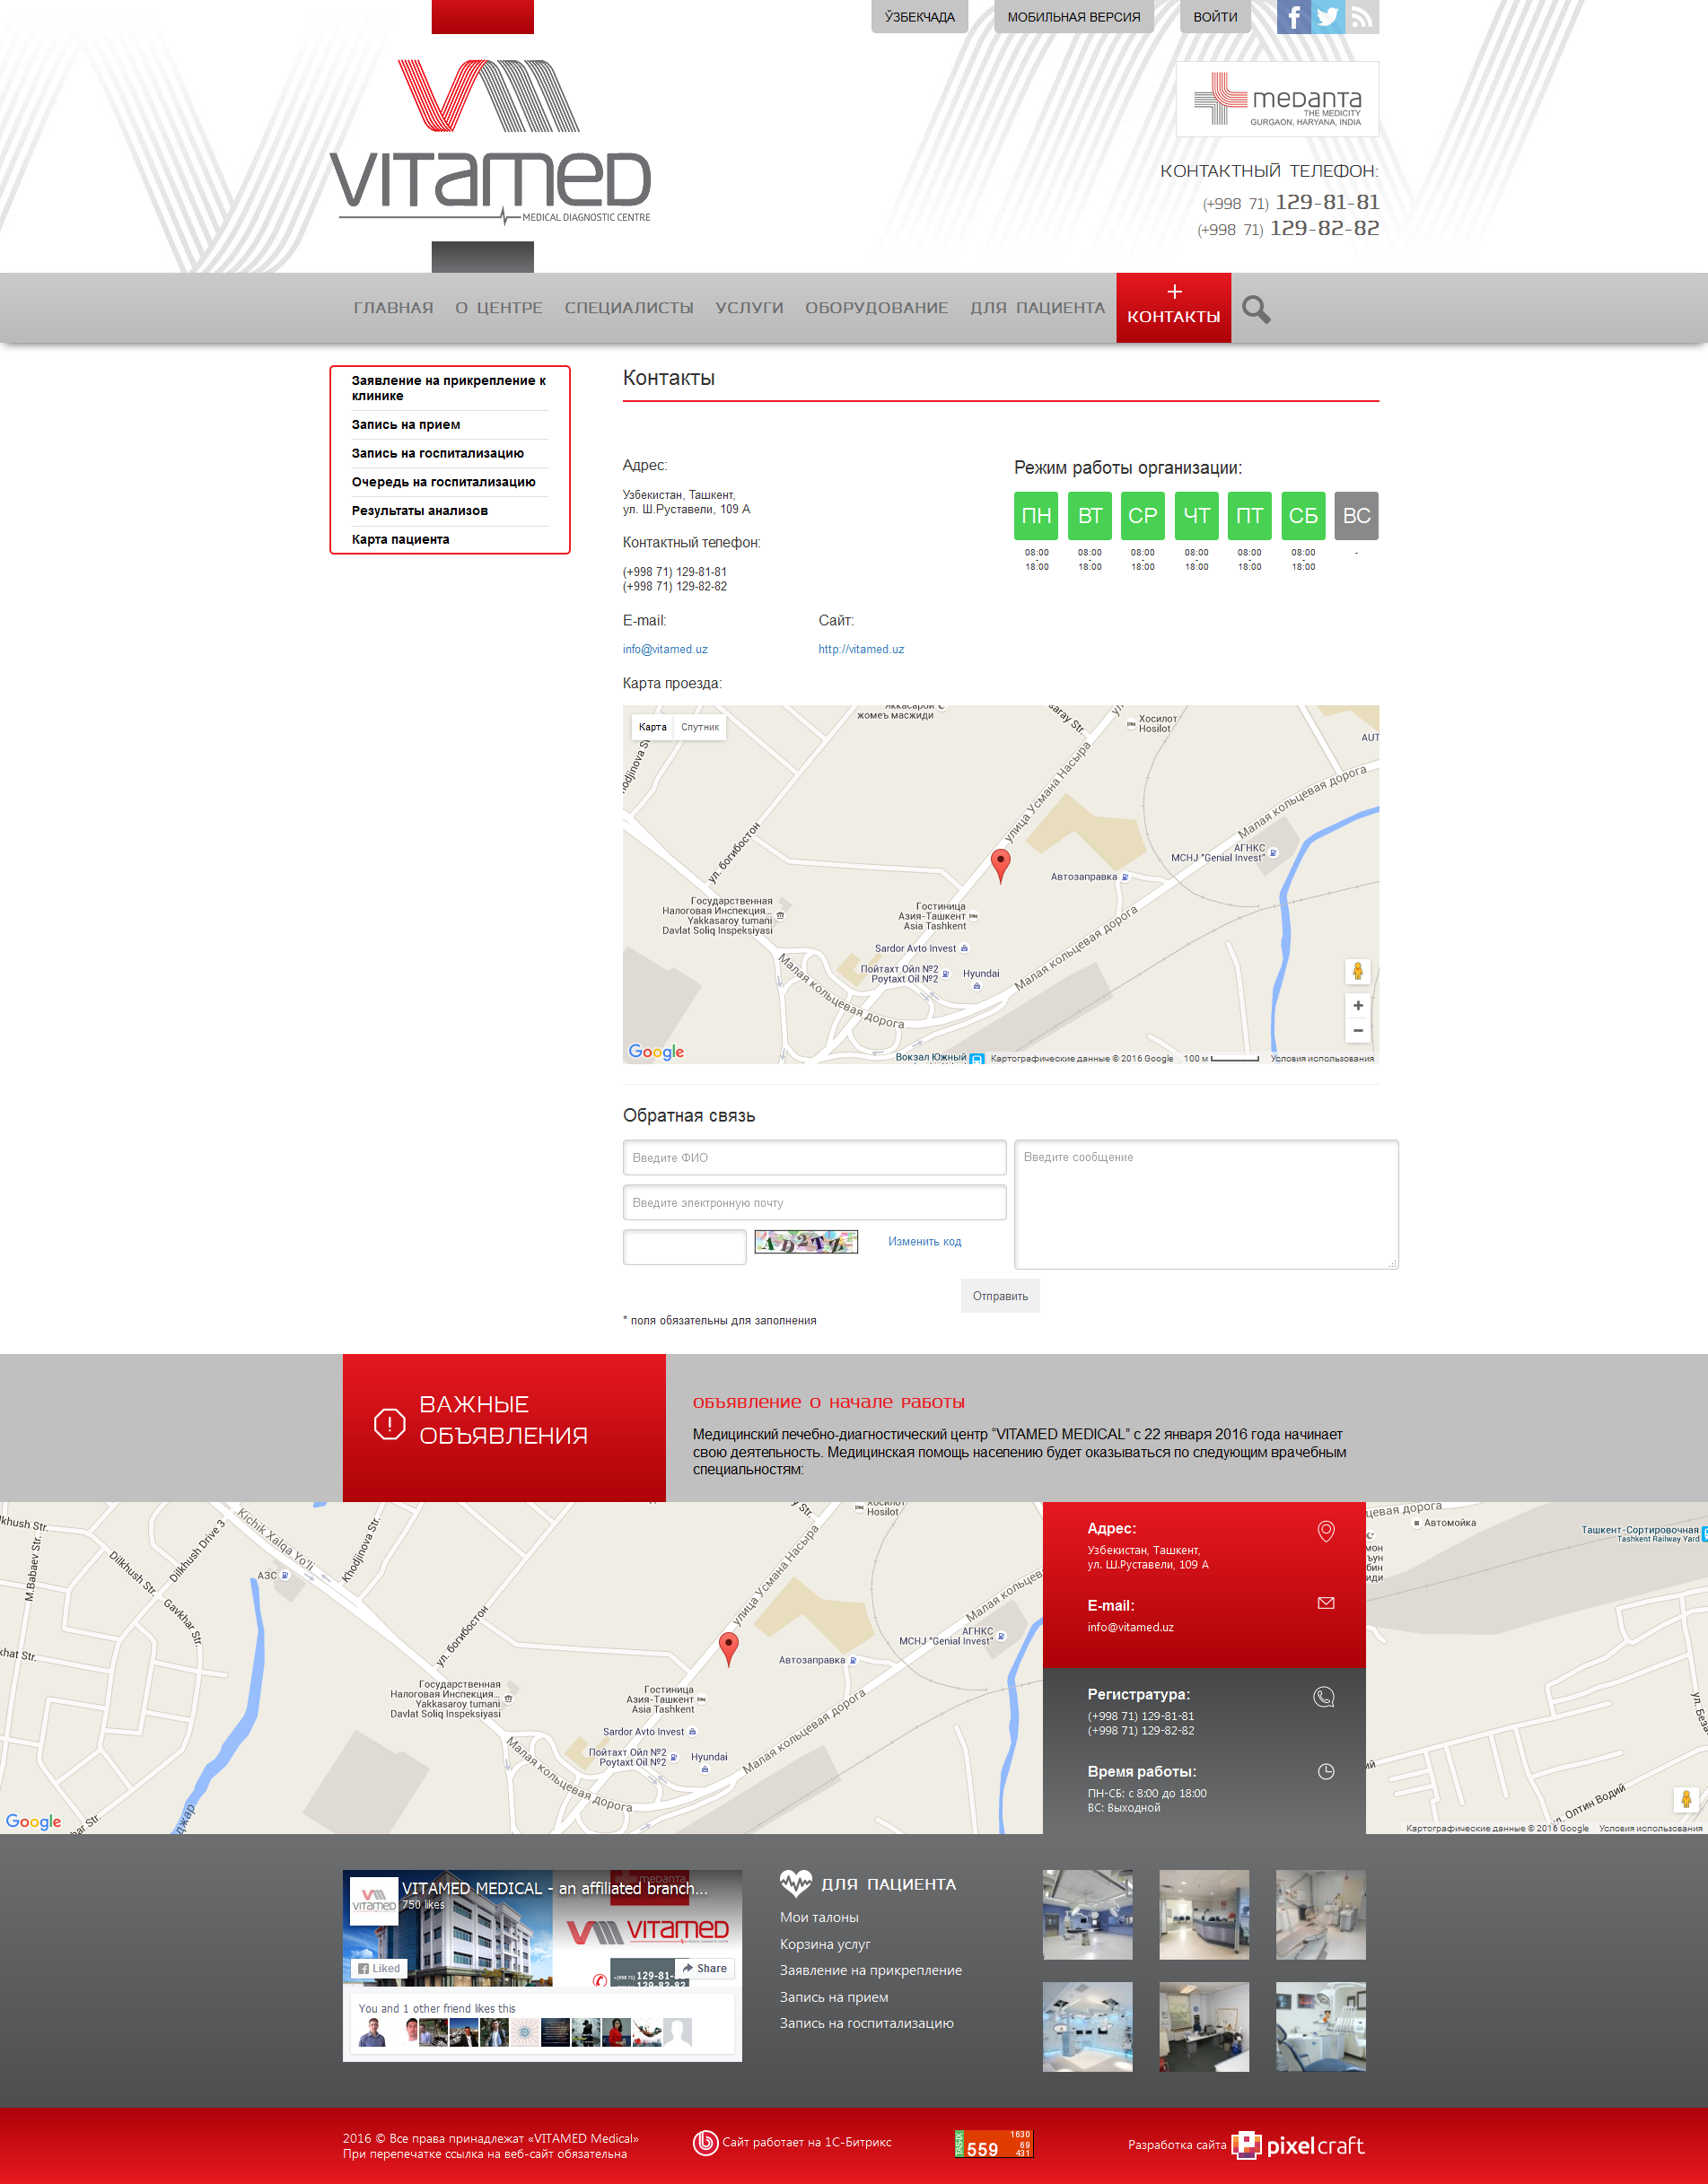Click the red map marker in contact map

(x=1000, y=865)
